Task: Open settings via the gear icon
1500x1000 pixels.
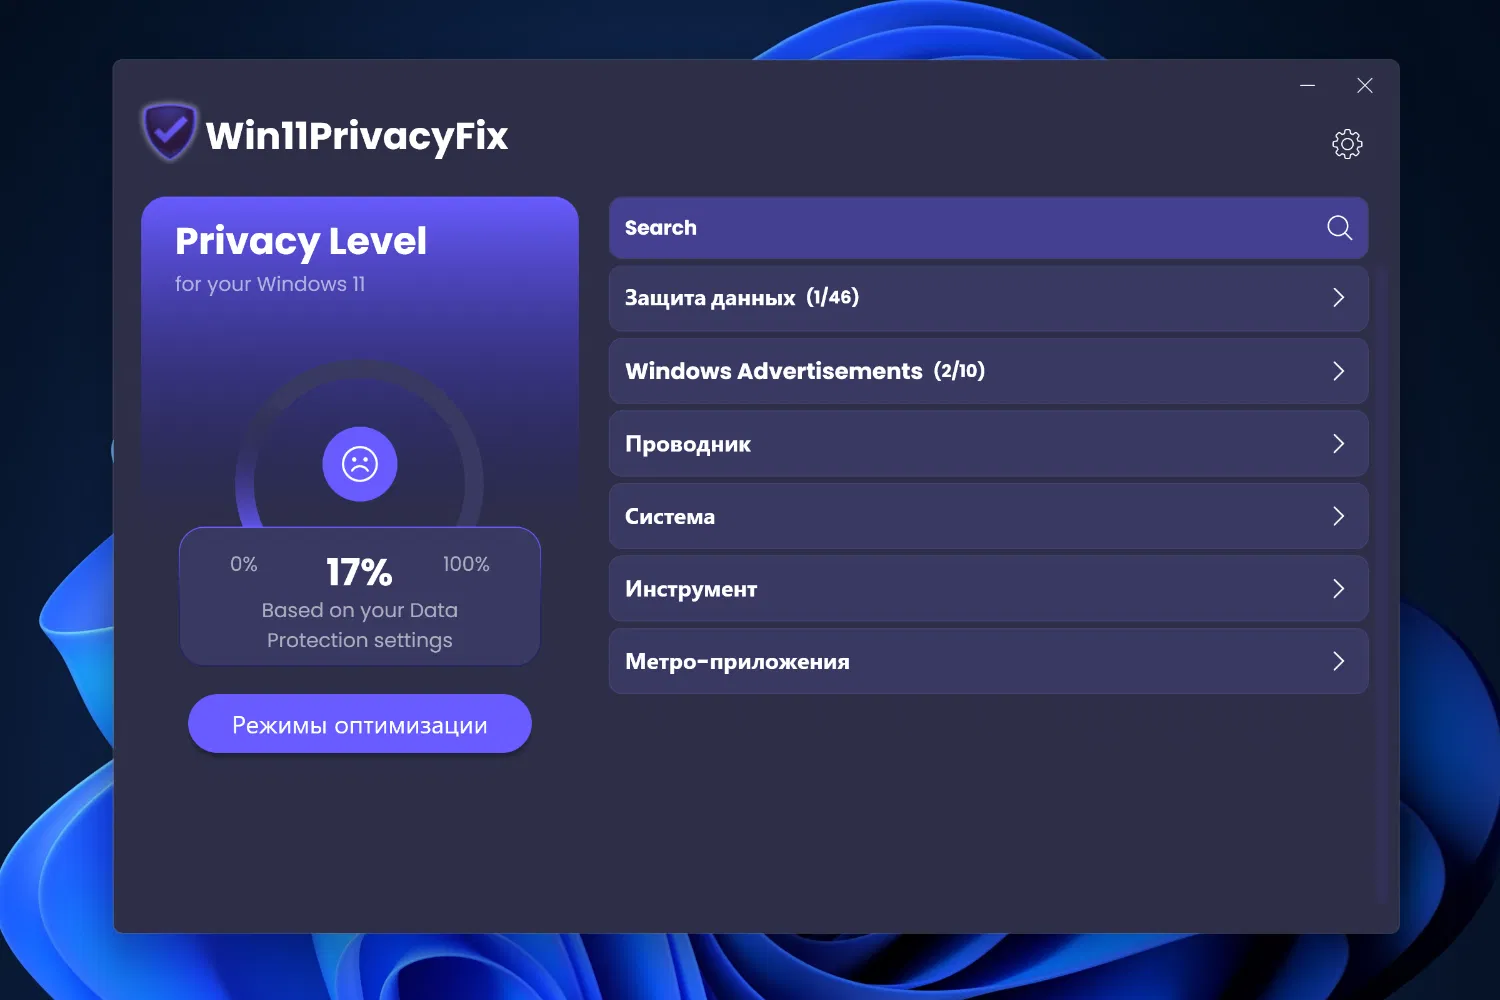Action: pos(1347,144)
